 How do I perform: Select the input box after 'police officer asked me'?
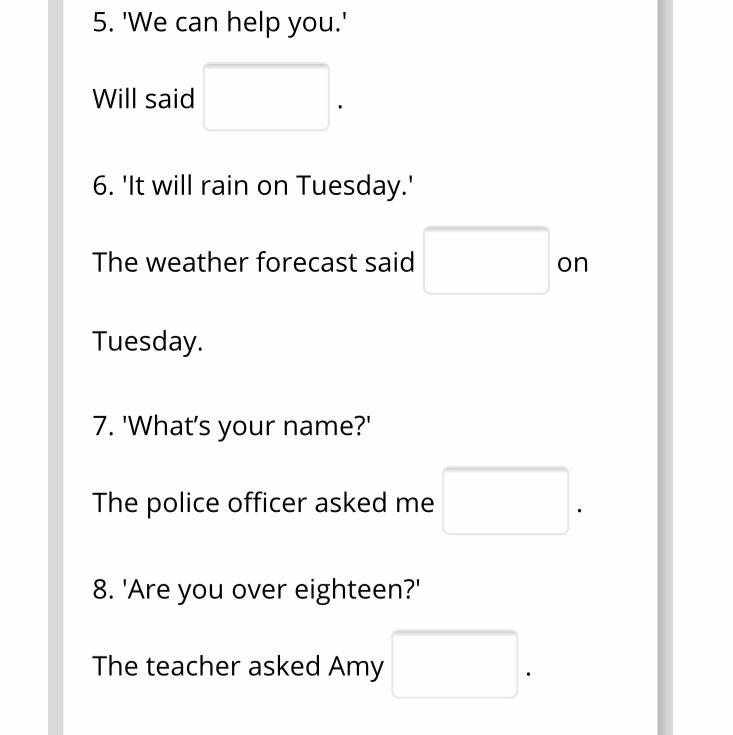(x=505, y=501)
